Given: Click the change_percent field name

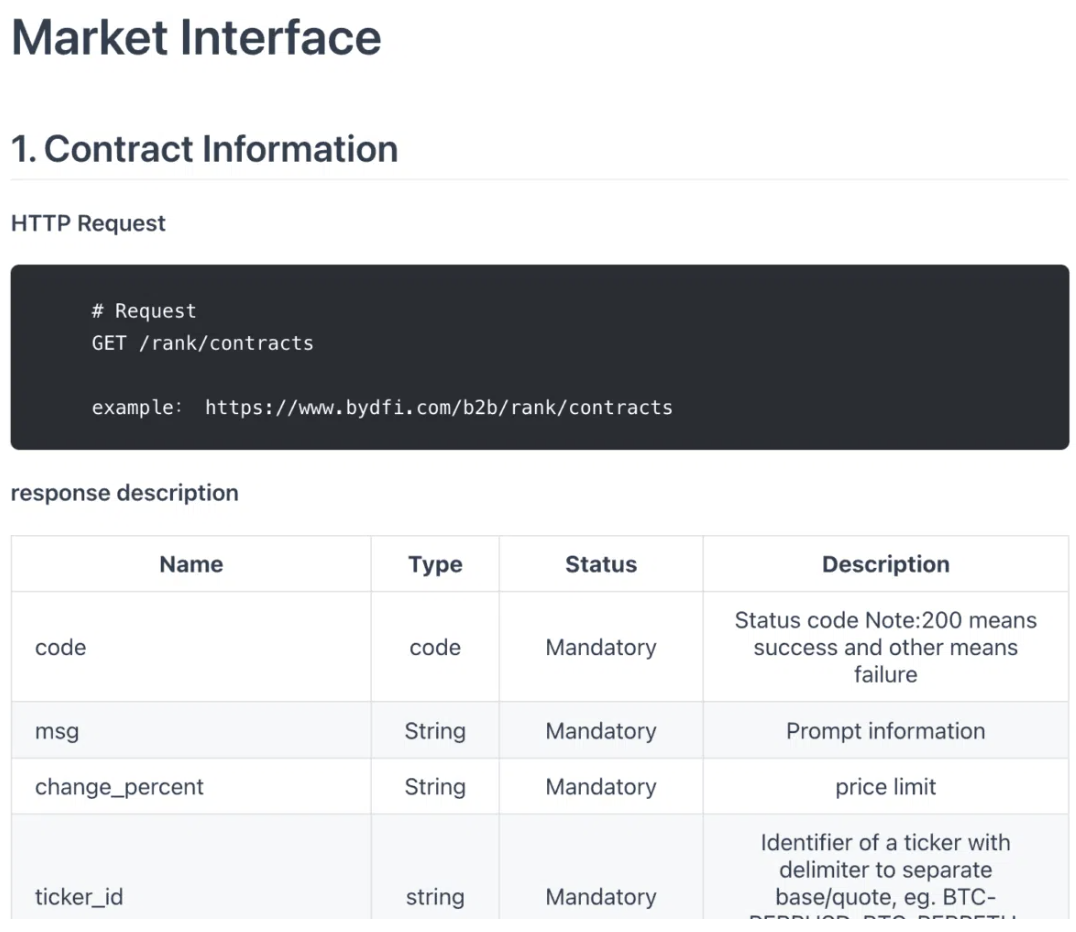Looking at the screenshot, I should 119,787.
